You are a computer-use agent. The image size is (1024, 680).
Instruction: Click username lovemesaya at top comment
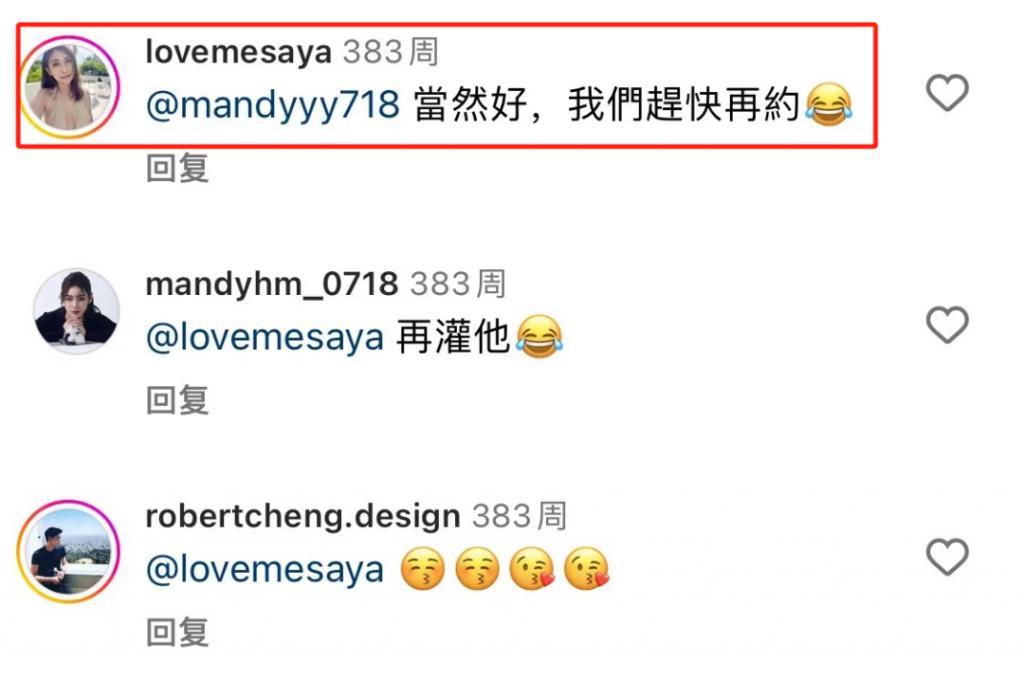(238, 52)
